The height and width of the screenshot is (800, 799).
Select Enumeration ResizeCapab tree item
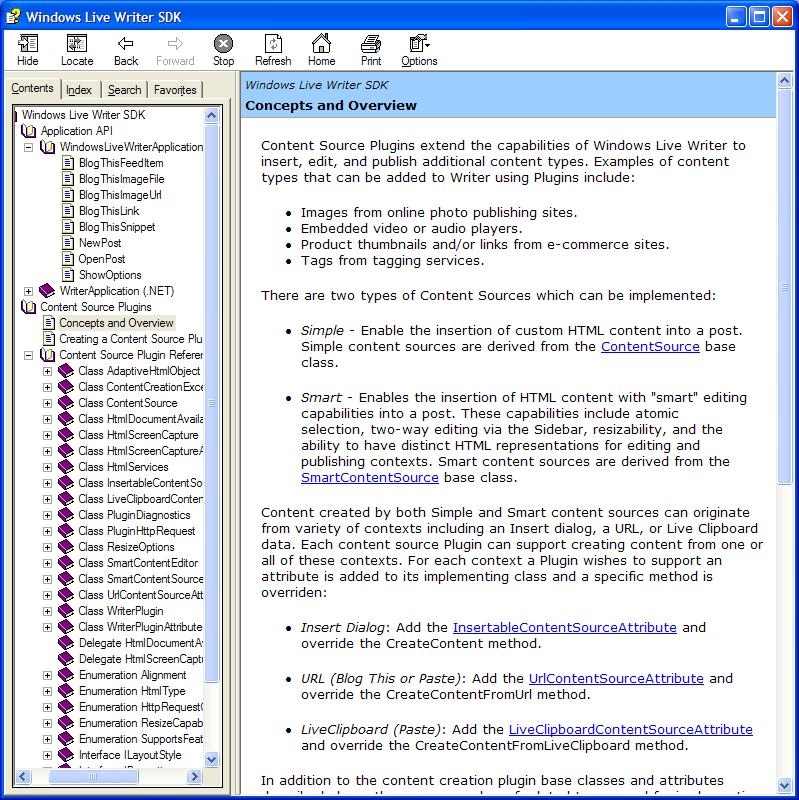tap(141, 723)
